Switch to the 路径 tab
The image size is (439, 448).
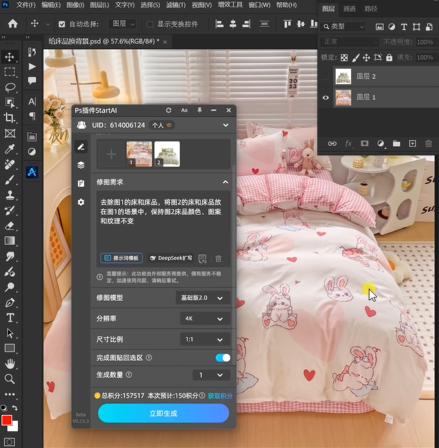[x=371, y=9]
